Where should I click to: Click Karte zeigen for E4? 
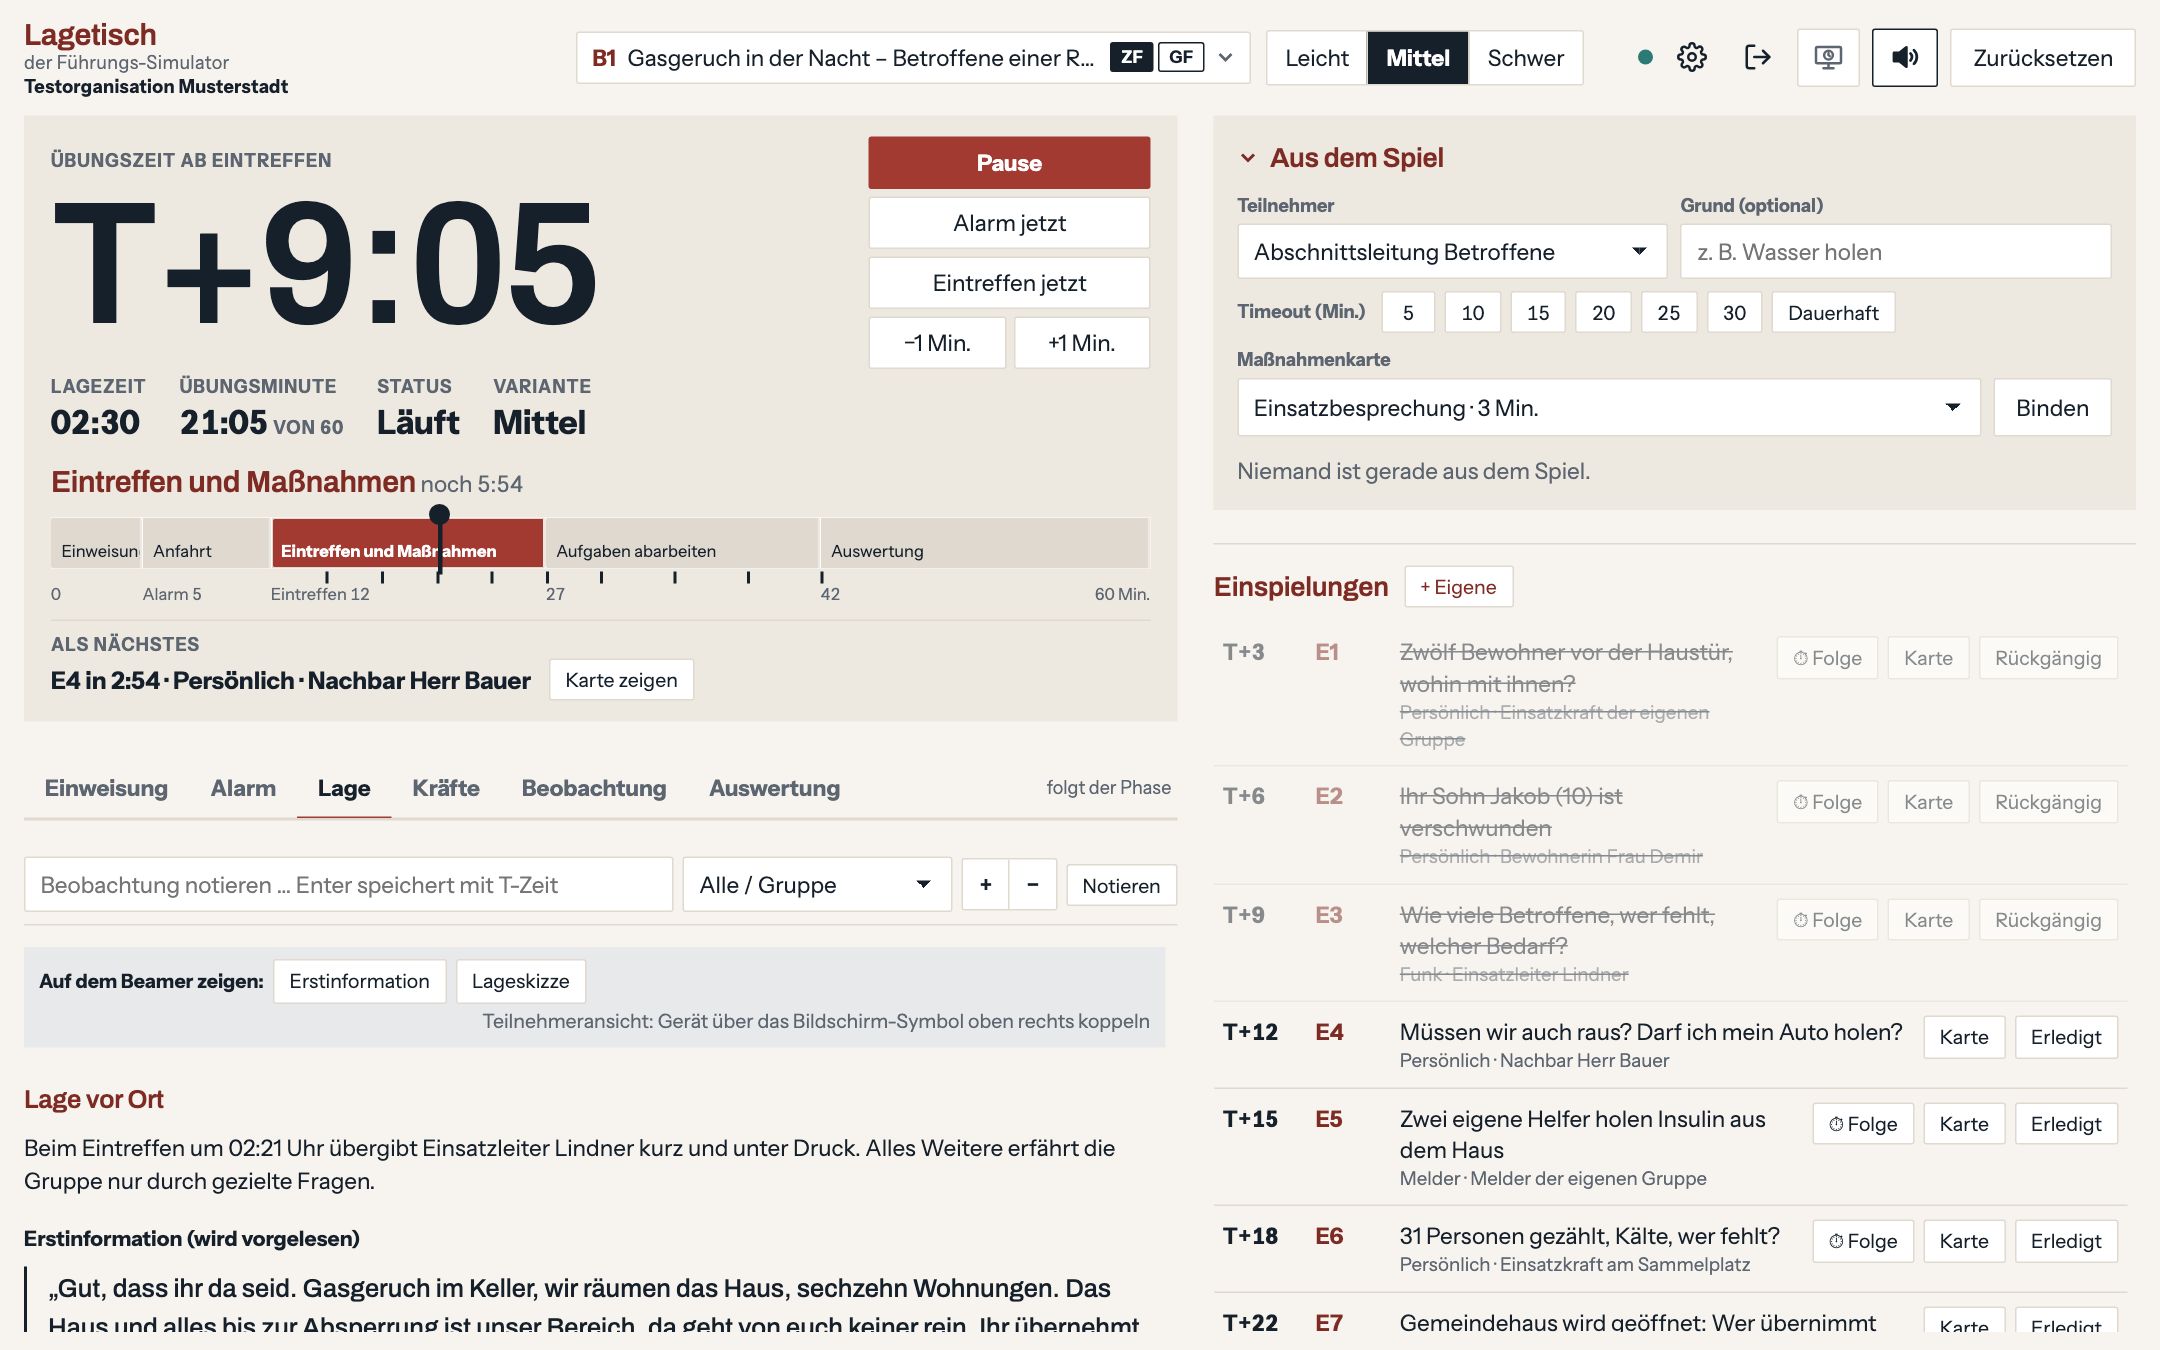[x=621, y=680]
